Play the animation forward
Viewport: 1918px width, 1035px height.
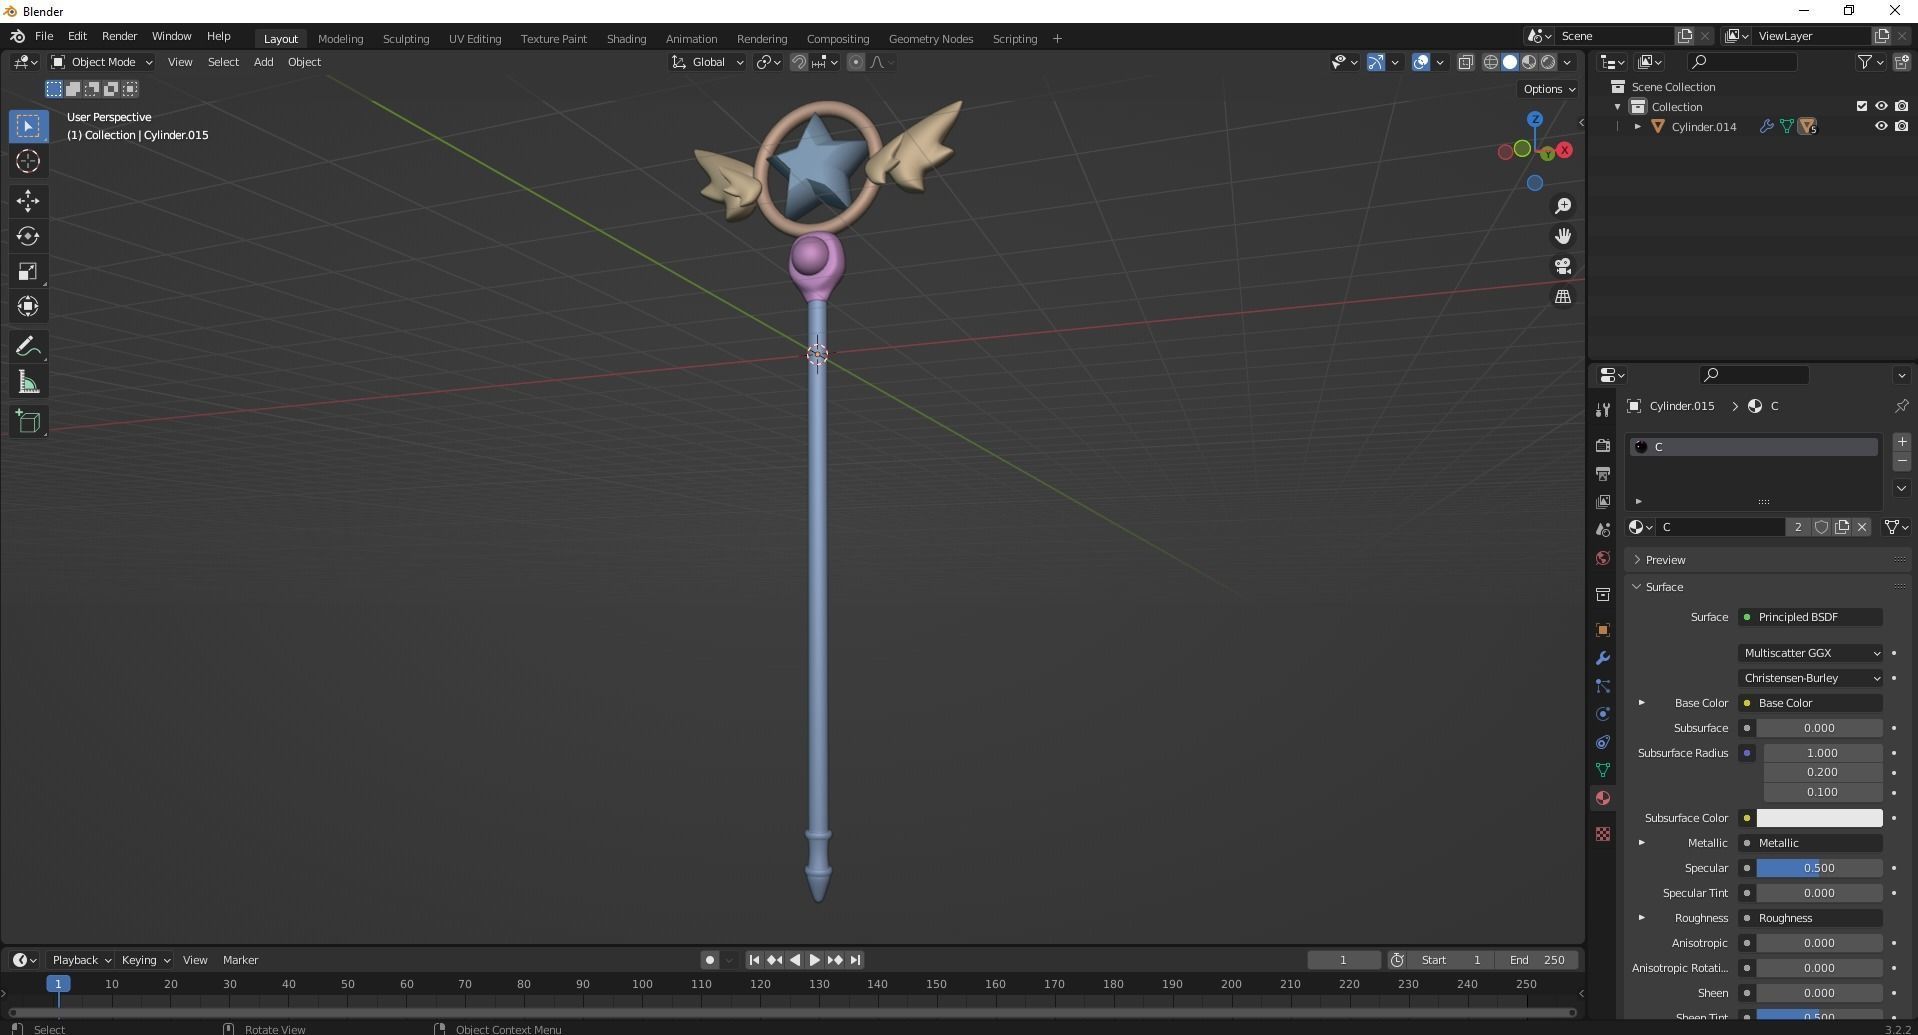click(x=814, y=960)
